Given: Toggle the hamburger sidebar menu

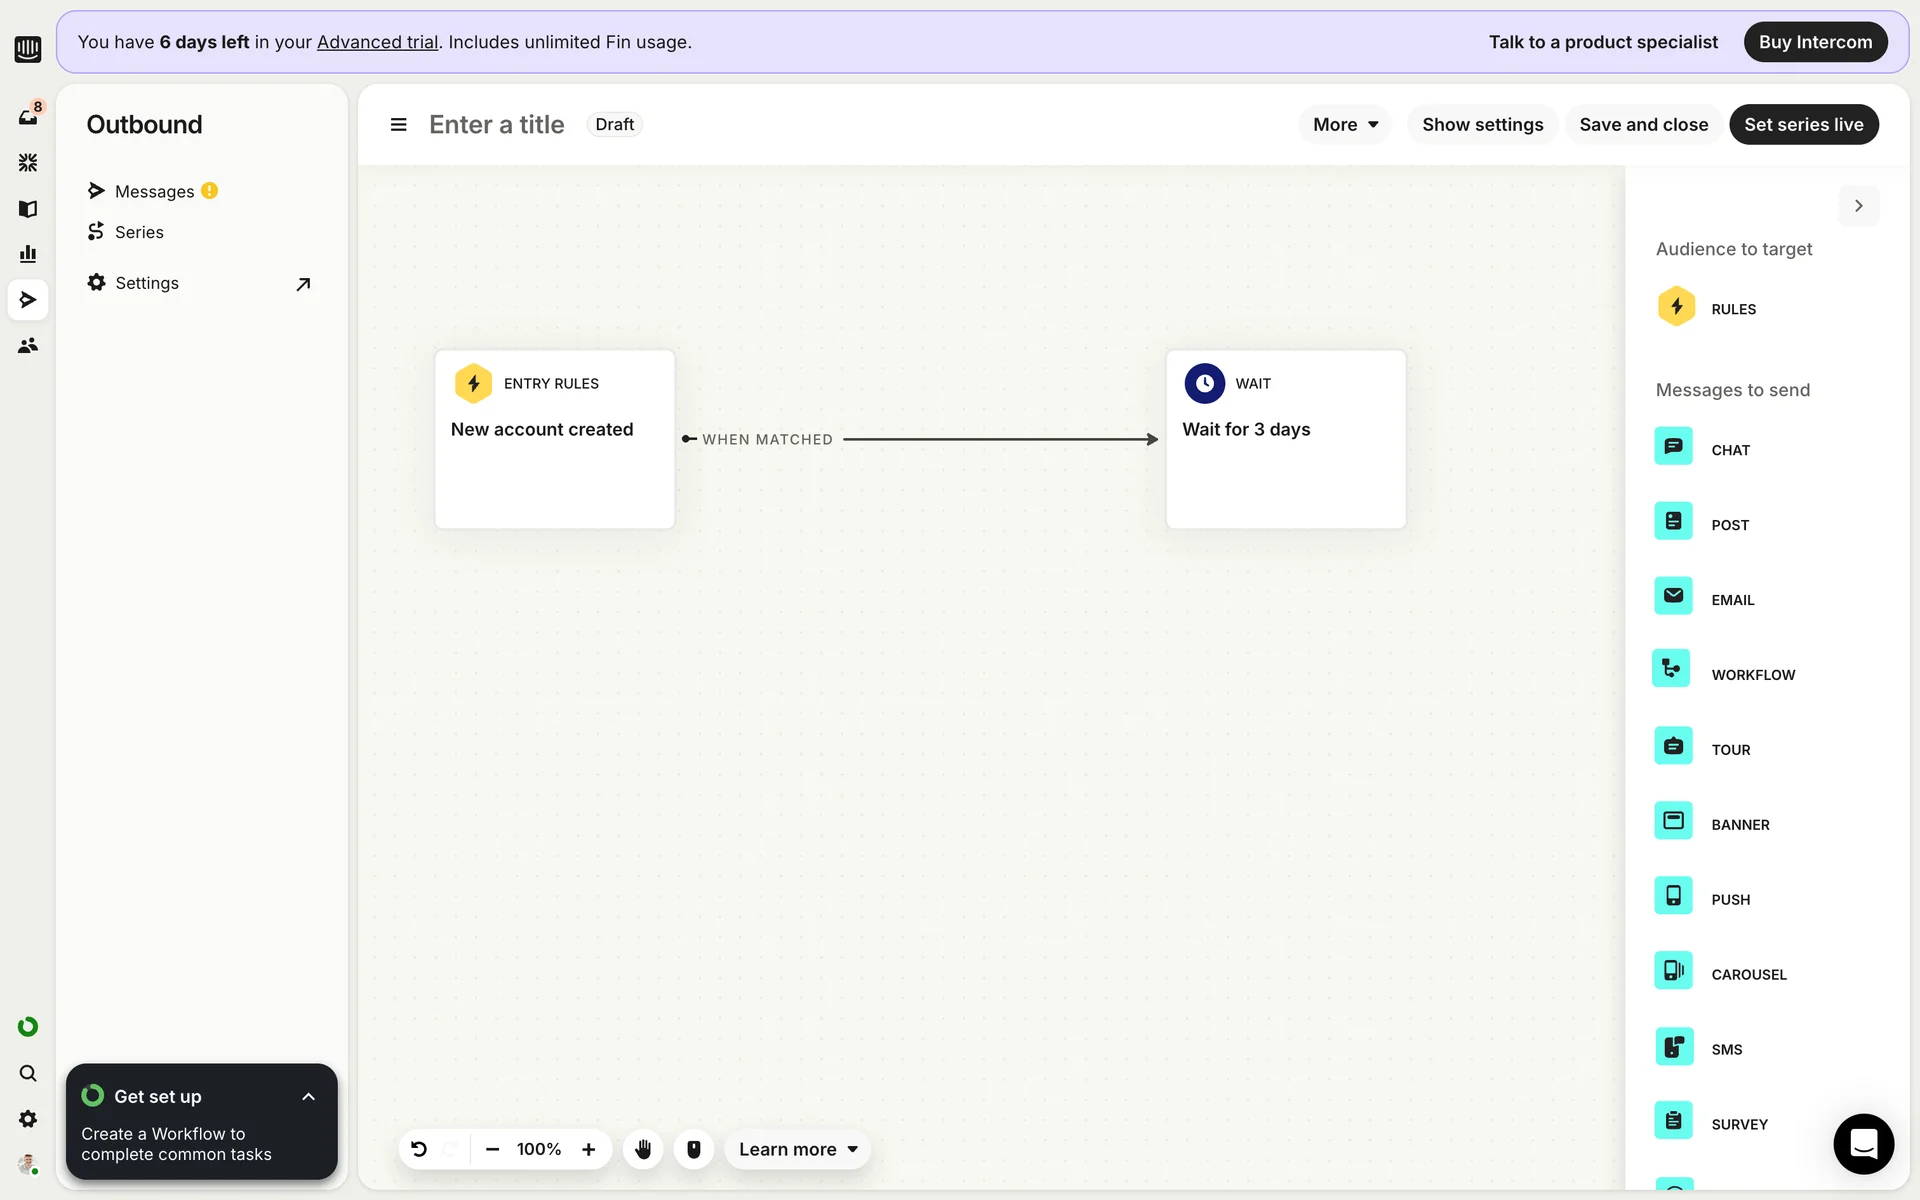Looking at the screenshot, I should (x=398, y=125).
